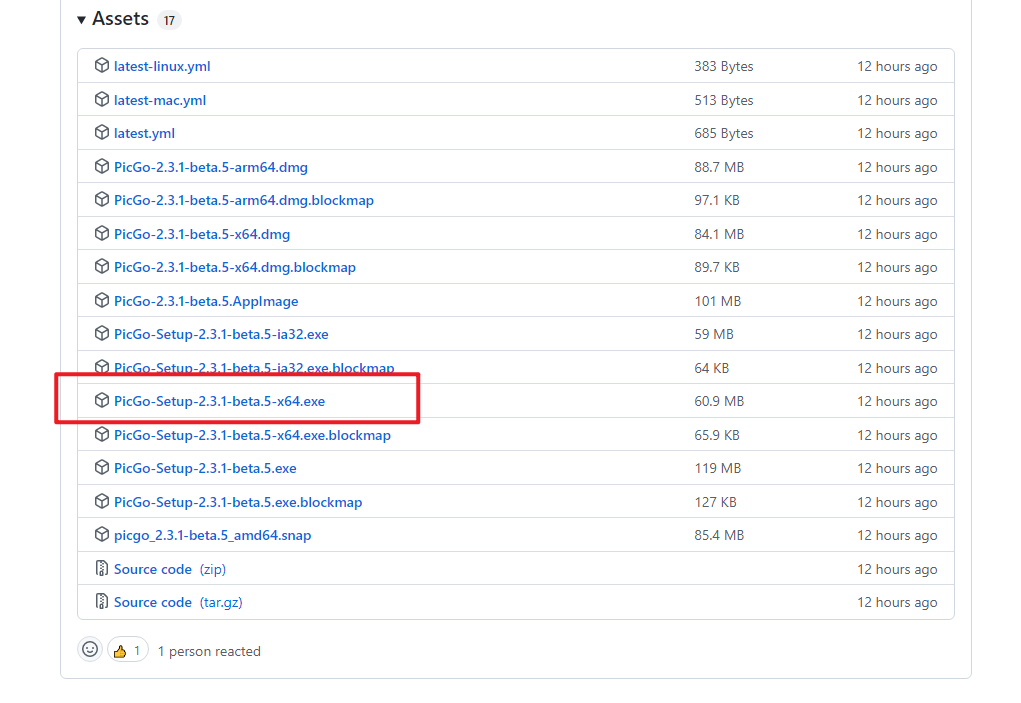Click the '127 KB' size value

[715, 503]
